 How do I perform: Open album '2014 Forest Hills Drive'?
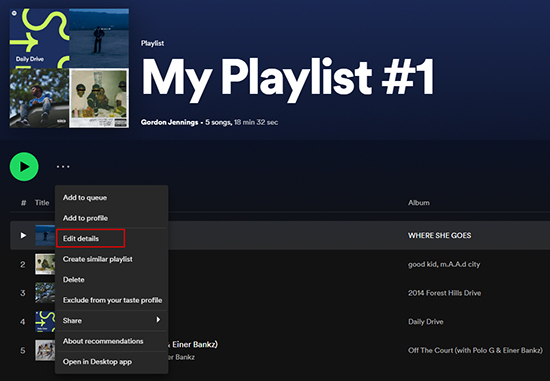[444, 293]
